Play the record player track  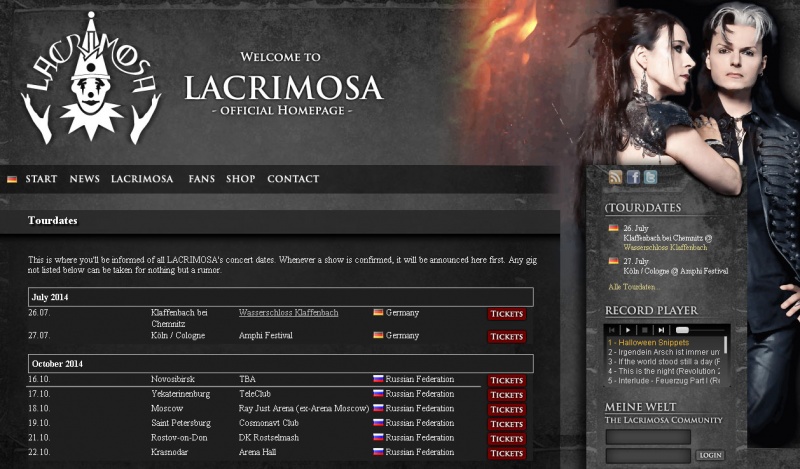tap(628, 330)
